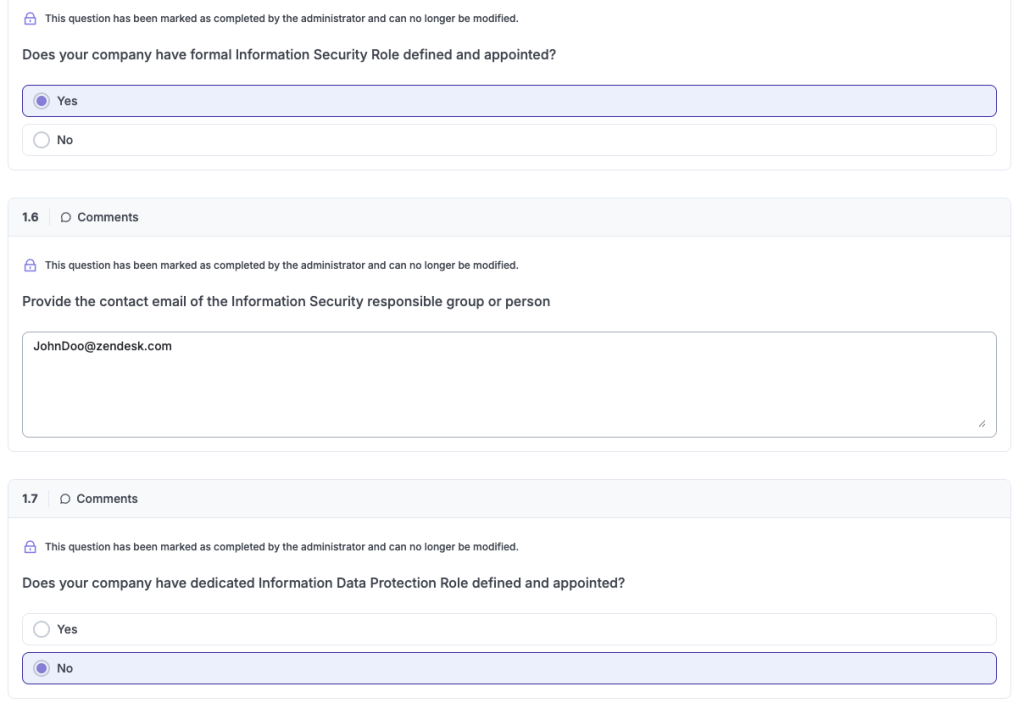Image resolution: width=1024 pixels, height=720 pixels.
Task: Click the lock icon in question 1.7
Action: [x=30, y=547]
